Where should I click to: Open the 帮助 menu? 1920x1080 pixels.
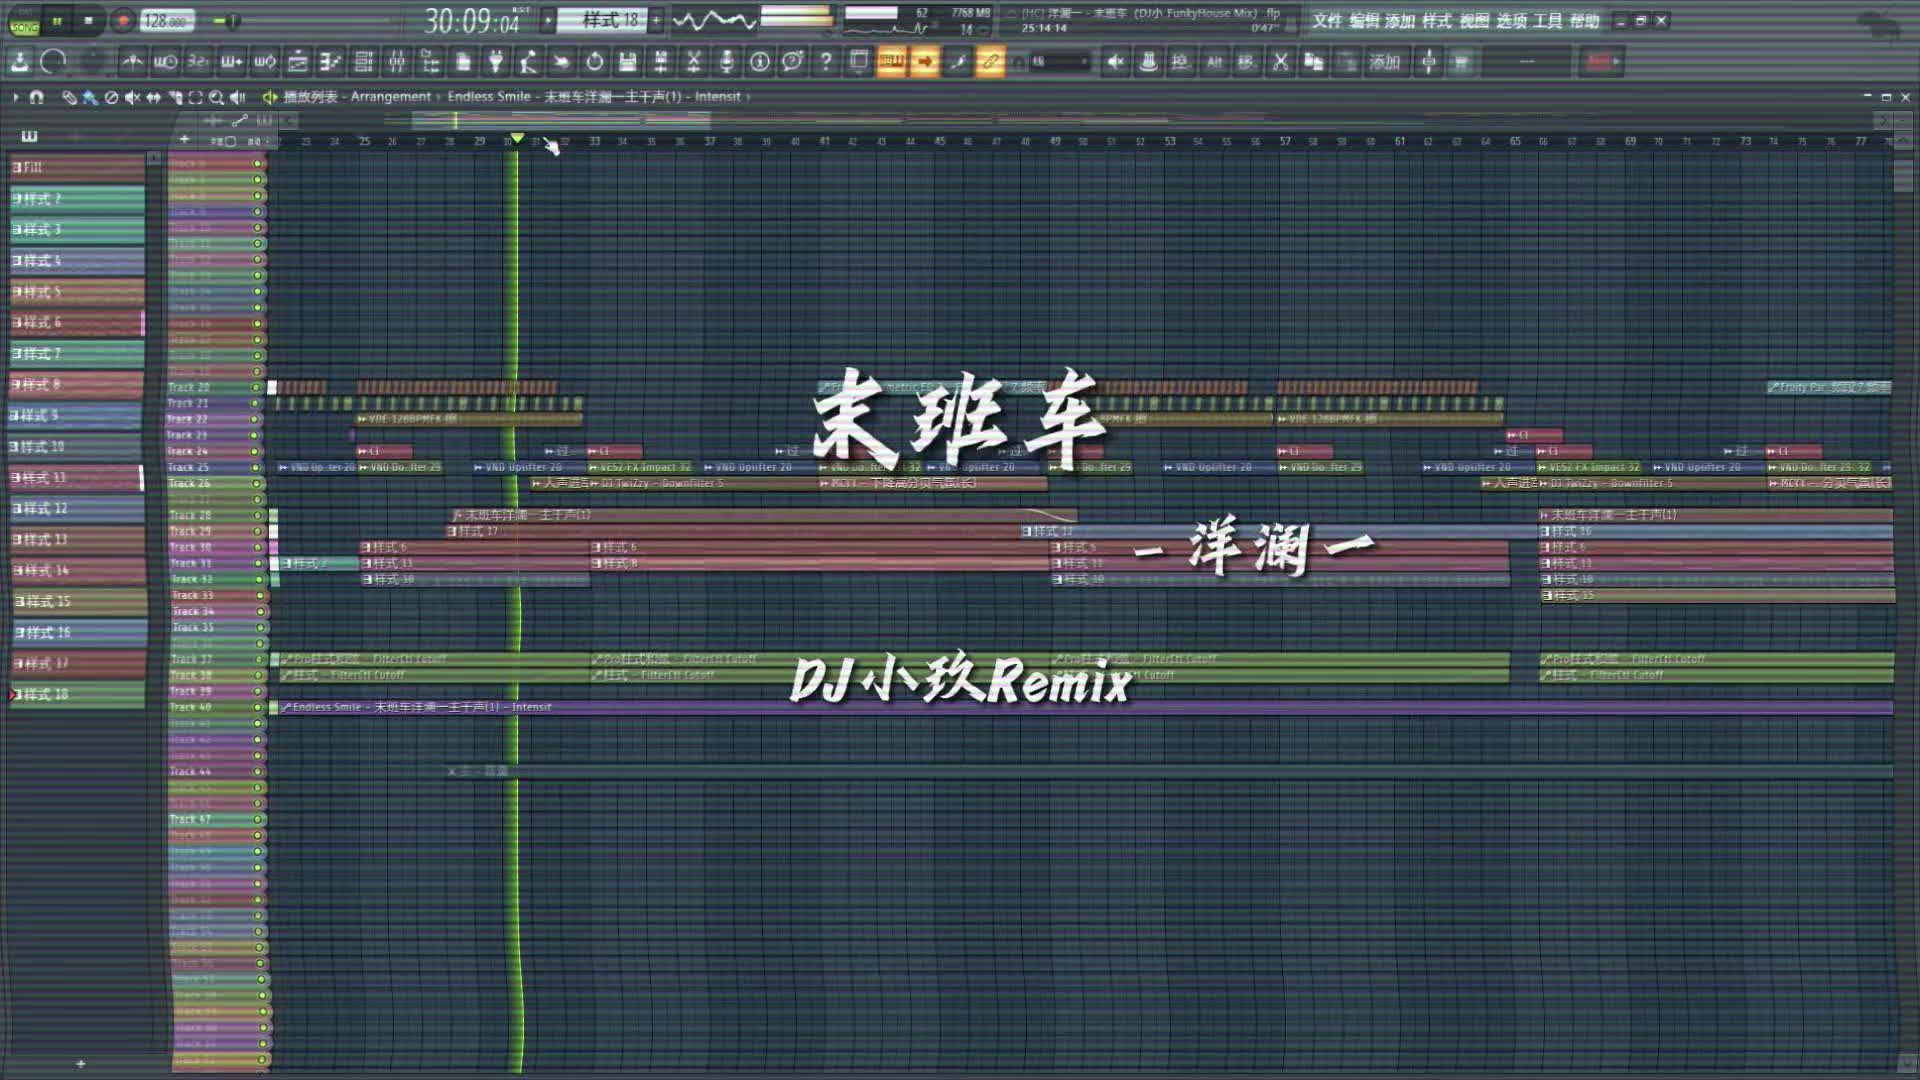pos(1583,21)
